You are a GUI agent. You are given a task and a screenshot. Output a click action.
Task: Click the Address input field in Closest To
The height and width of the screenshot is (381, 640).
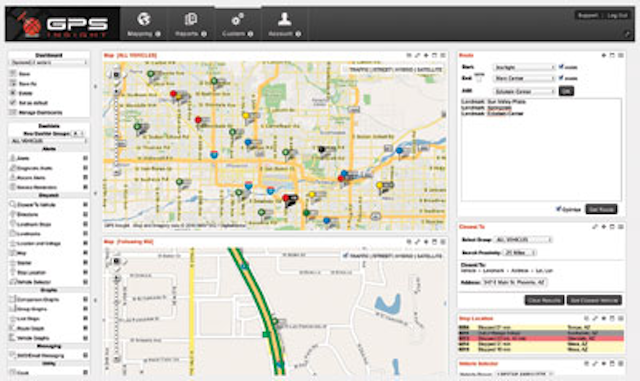[514, 282]
